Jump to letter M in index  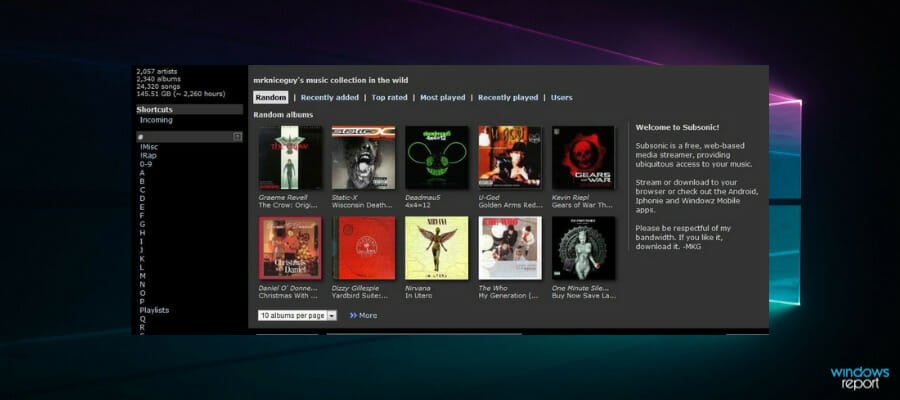pyautogui.click(x=142, y=275)
